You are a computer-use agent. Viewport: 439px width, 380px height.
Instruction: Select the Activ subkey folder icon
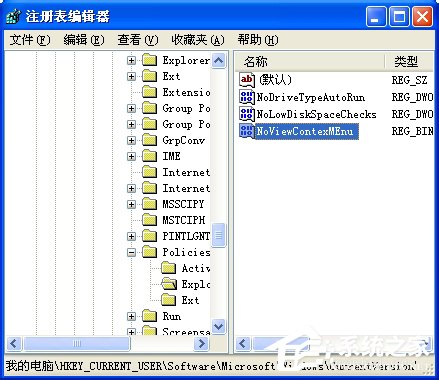click(x=168, y=268)
